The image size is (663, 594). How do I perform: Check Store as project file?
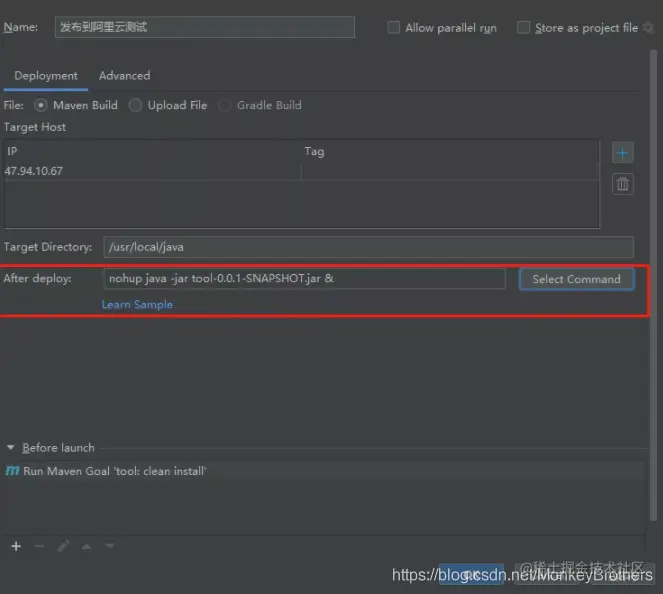point(523,27)
